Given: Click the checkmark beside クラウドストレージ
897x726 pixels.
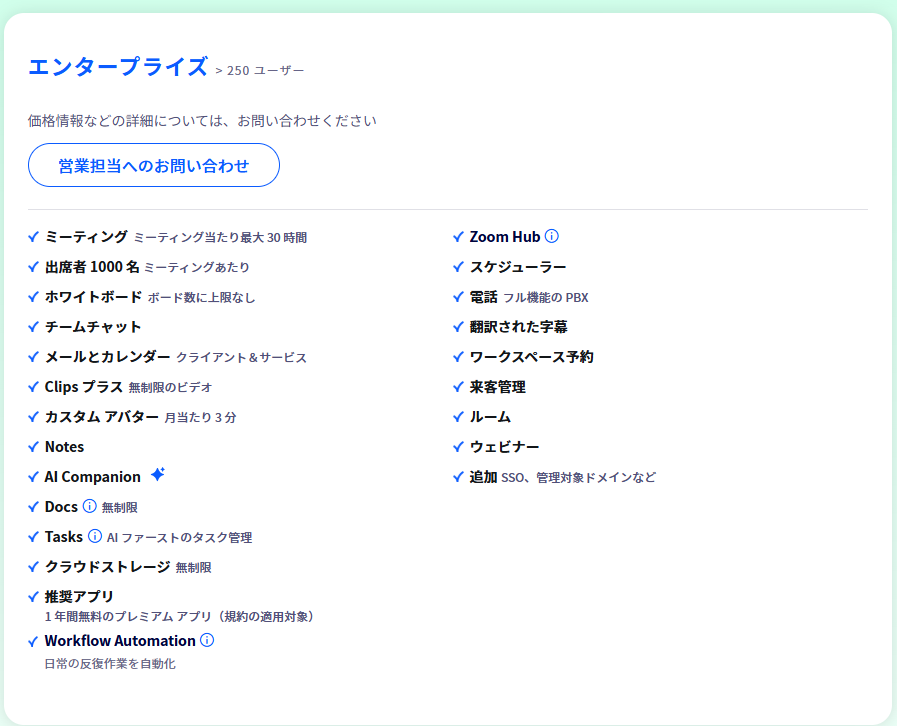Looking at the screenshot, I should (x=34, y=567).
